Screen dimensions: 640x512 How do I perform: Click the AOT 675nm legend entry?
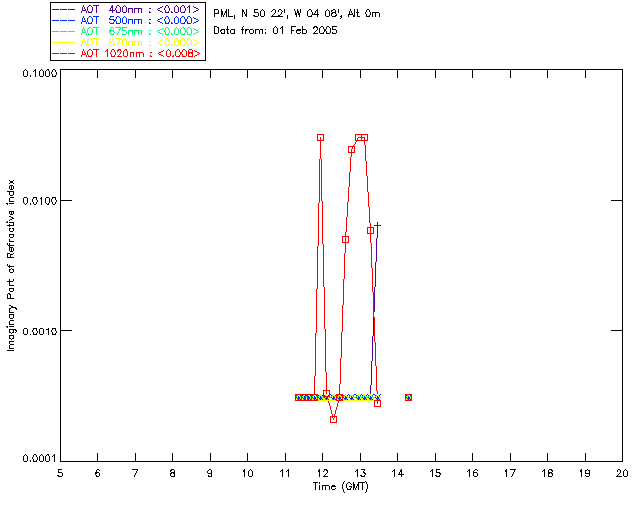(127, 31)
